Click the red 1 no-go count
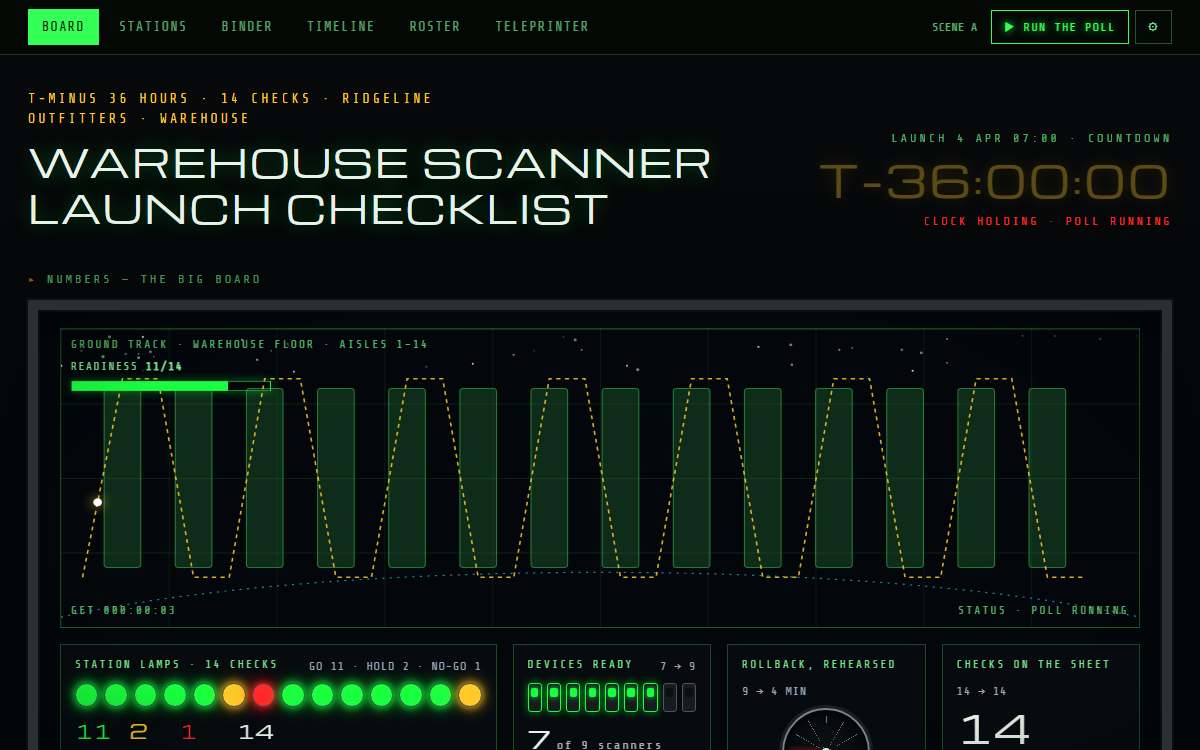This screenshot has width=1200, height=750. [x=189, y=733]
